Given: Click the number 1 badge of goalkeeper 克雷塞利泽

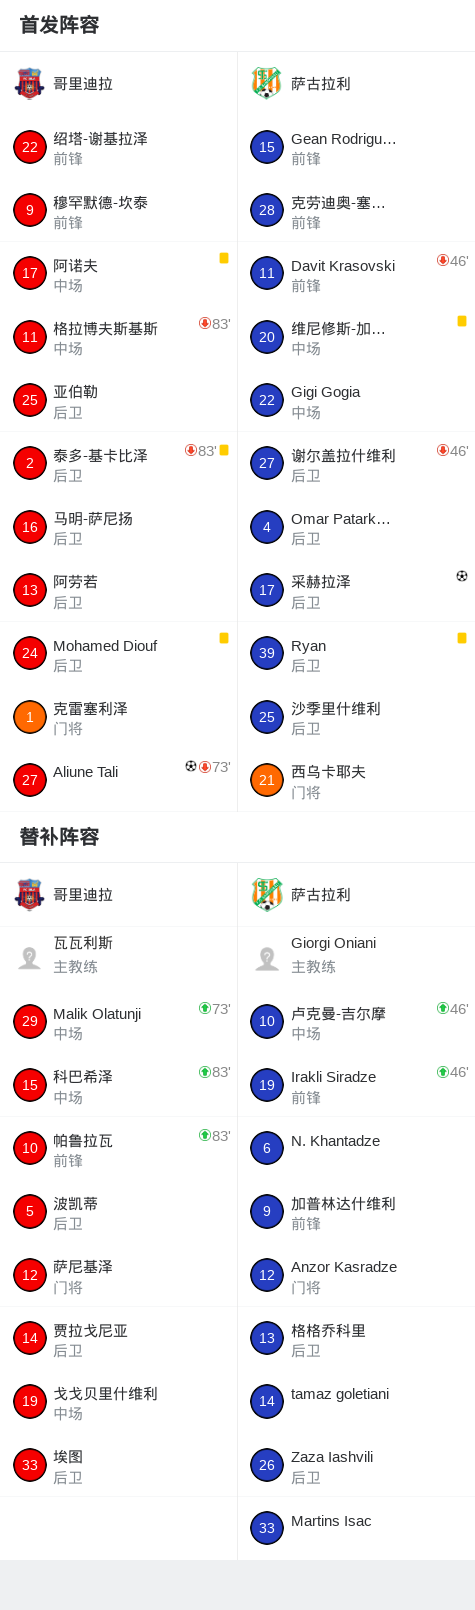Looking at the screenshot, I should [x=30, y=717].
